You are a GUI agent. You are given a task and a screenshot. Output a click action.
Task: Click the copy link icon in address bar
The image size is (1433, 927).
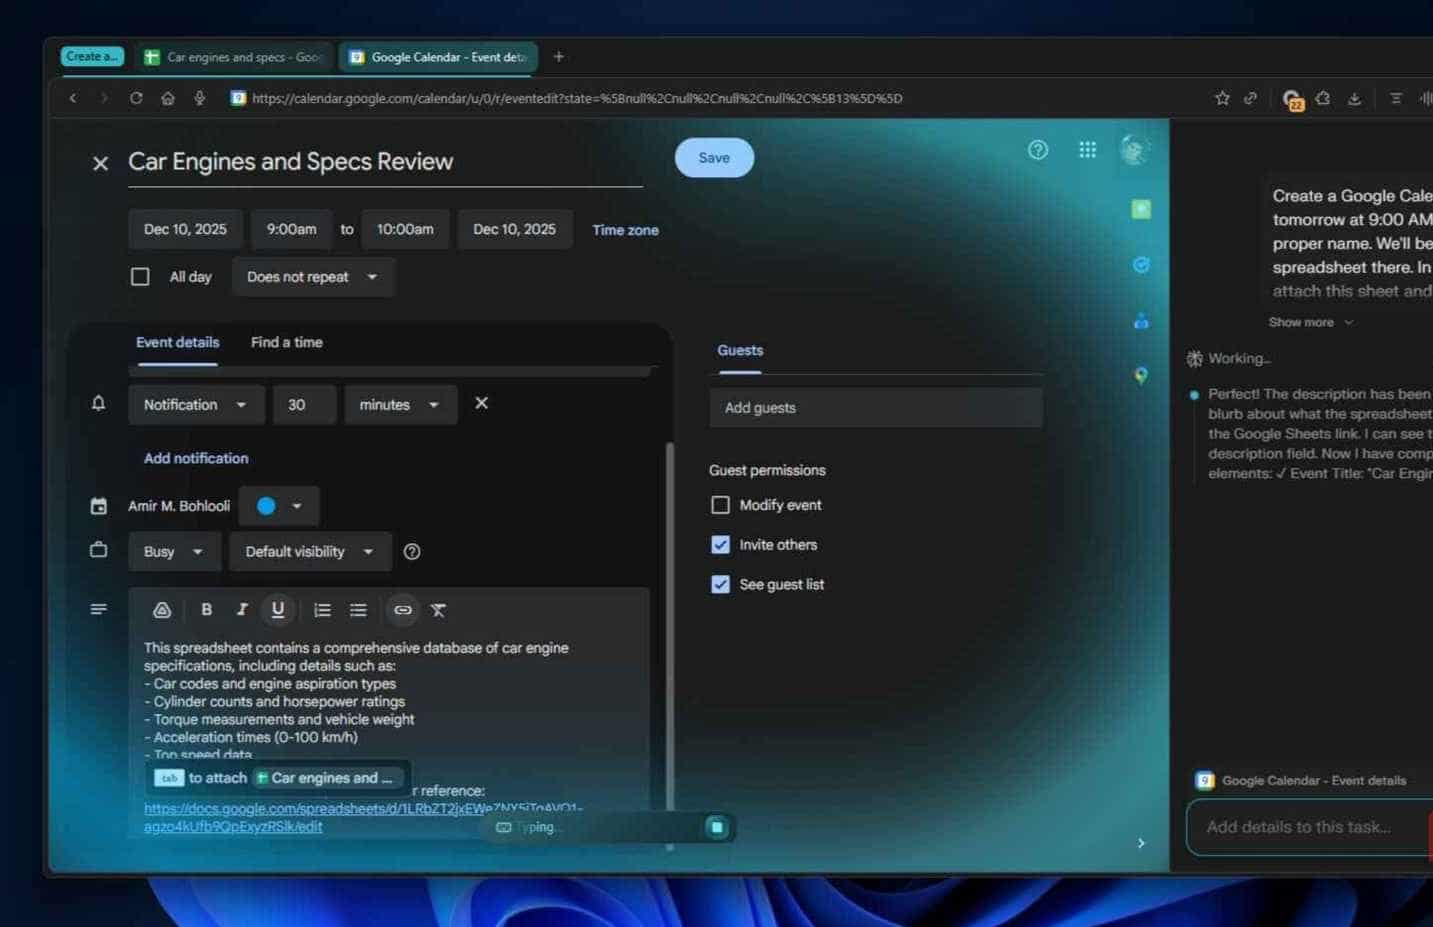1250,98
